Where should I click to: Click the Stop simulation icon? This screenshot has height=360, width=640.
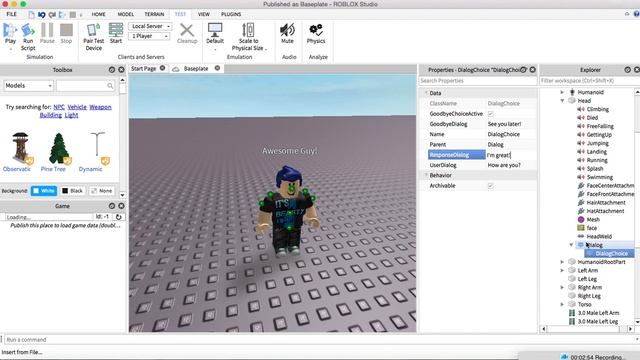click(66, 31)
